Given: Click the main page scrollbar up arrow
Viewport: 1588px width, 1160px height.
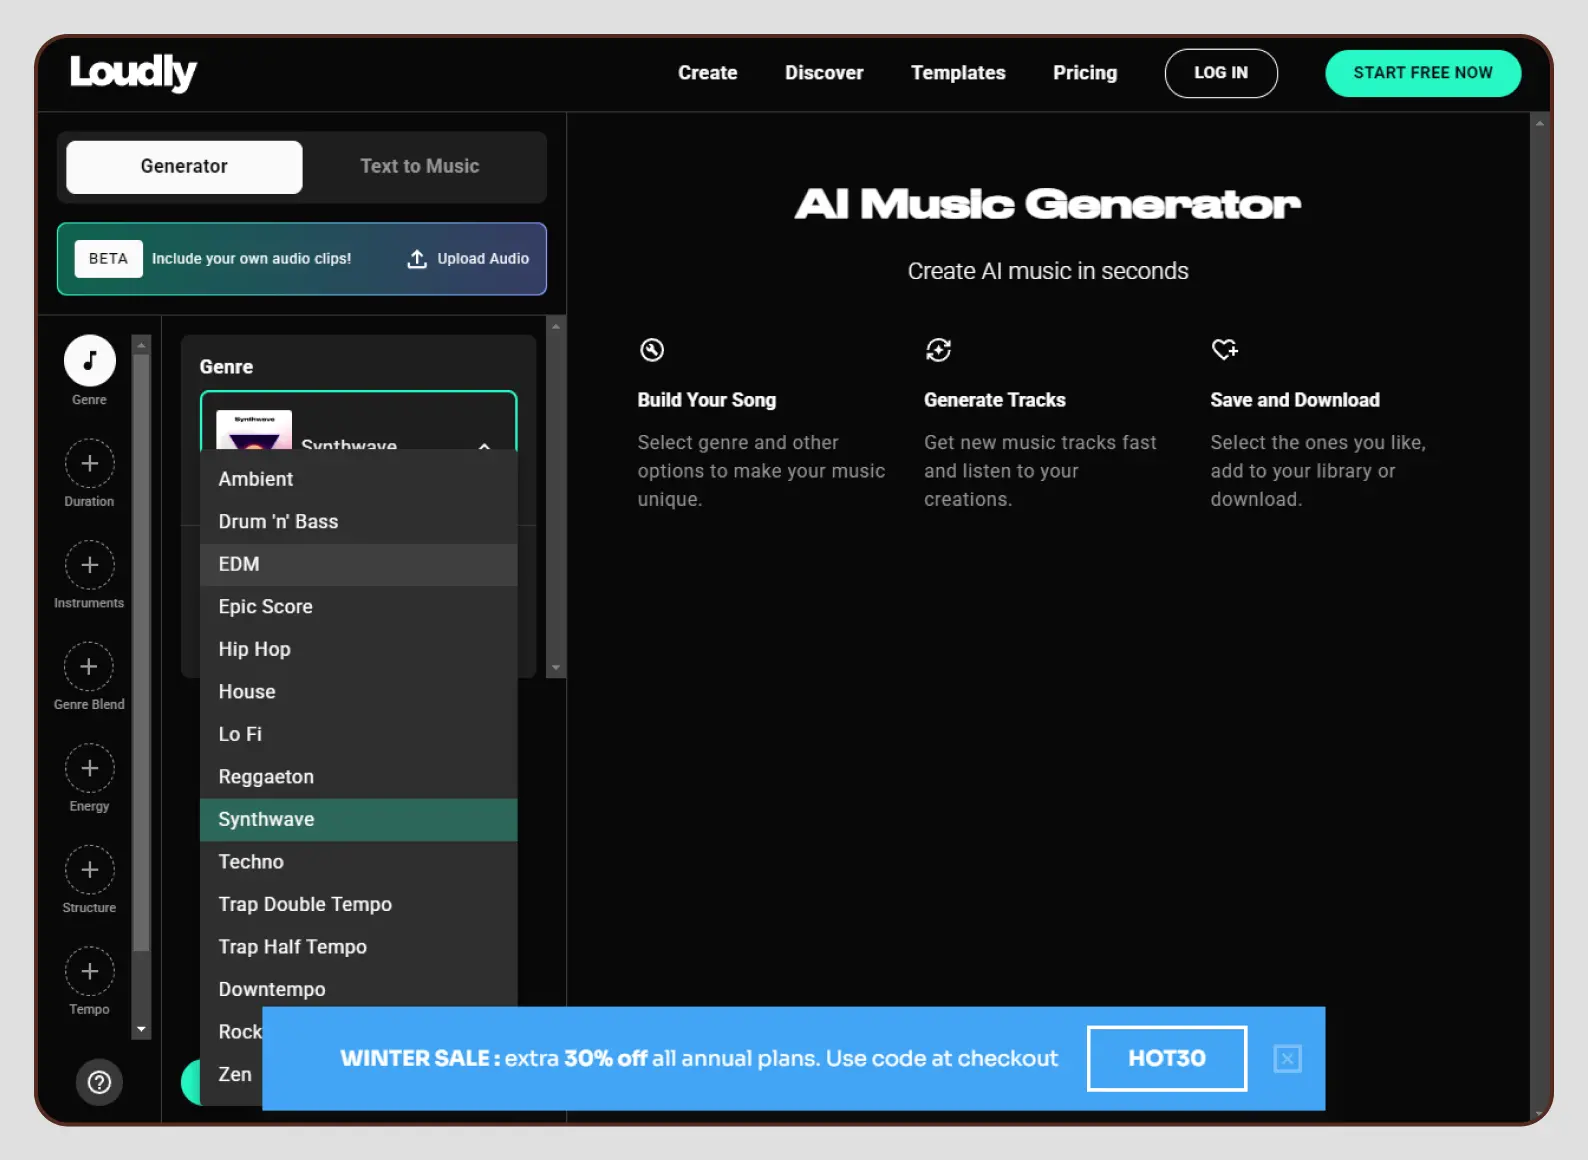Looking at the screenshot, I should point(1539,123).
